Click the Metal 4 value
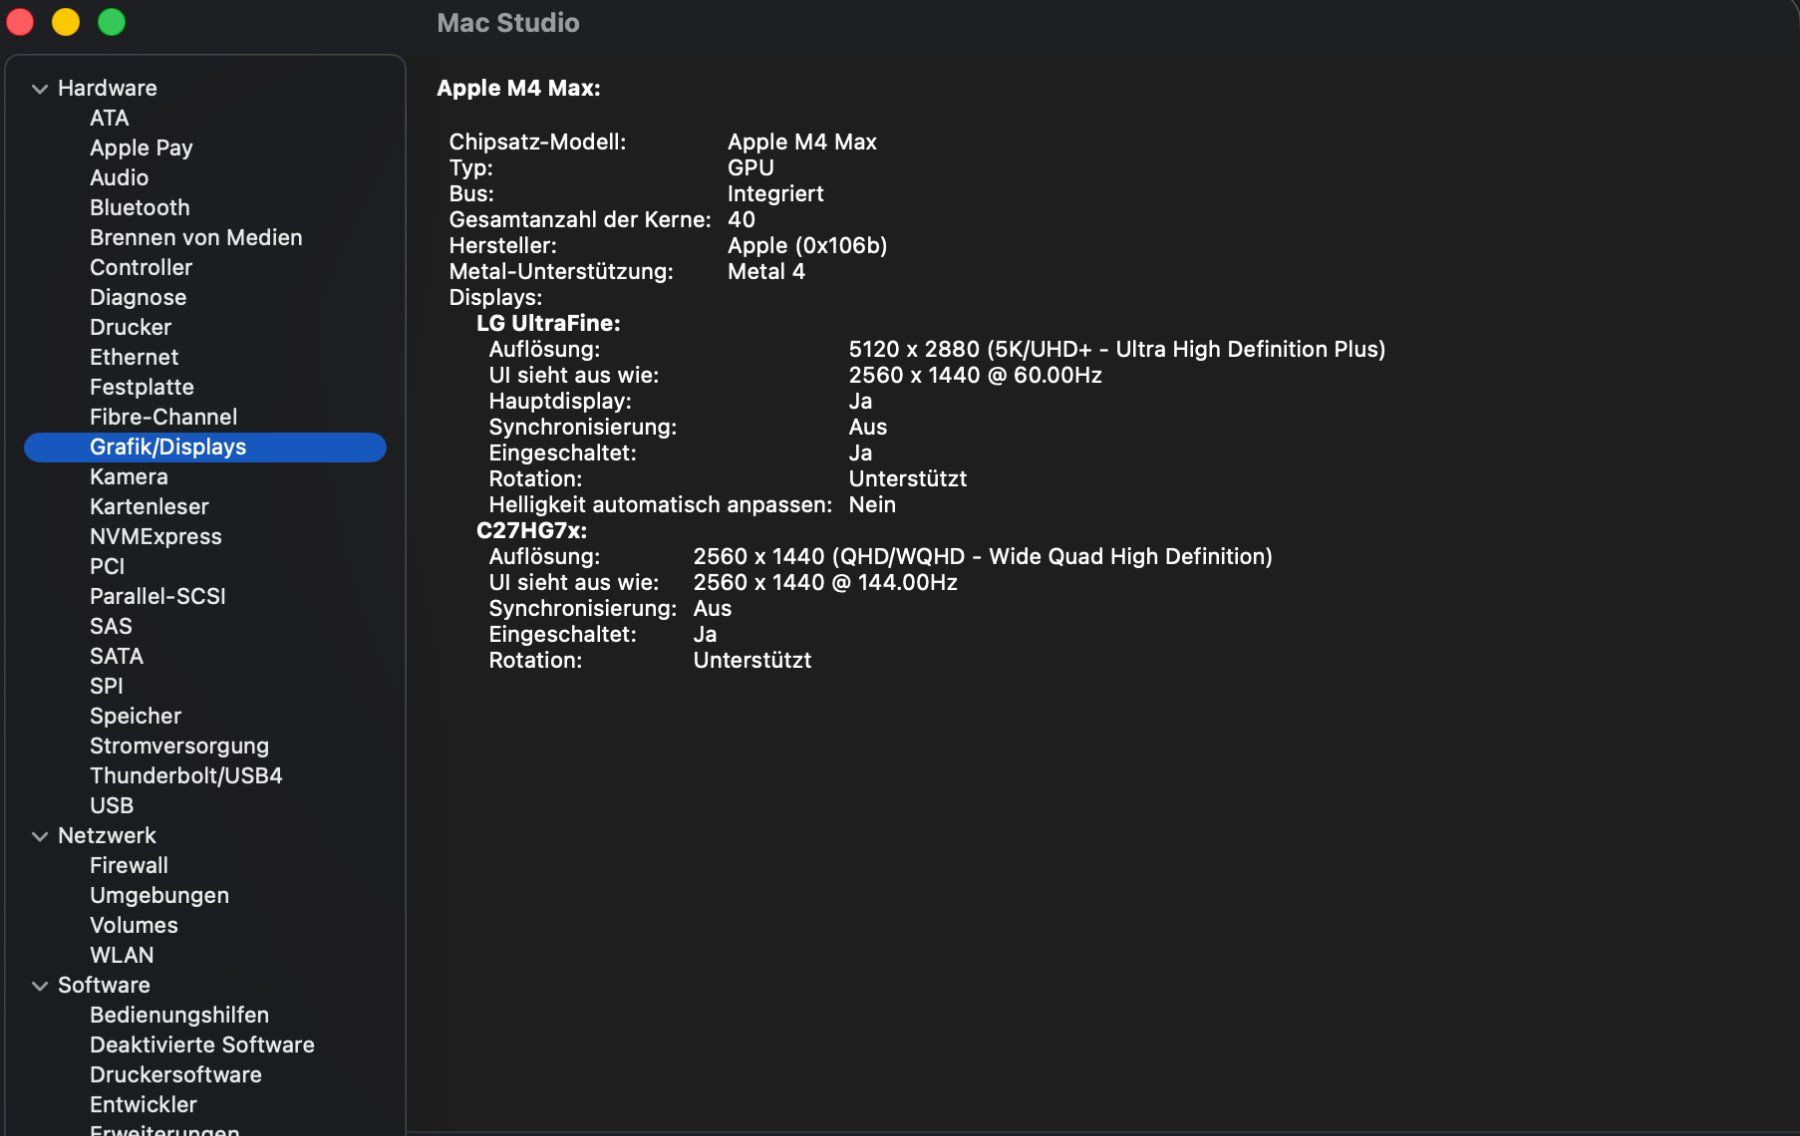The image size is (1800, 1136). tap(766, 272)
